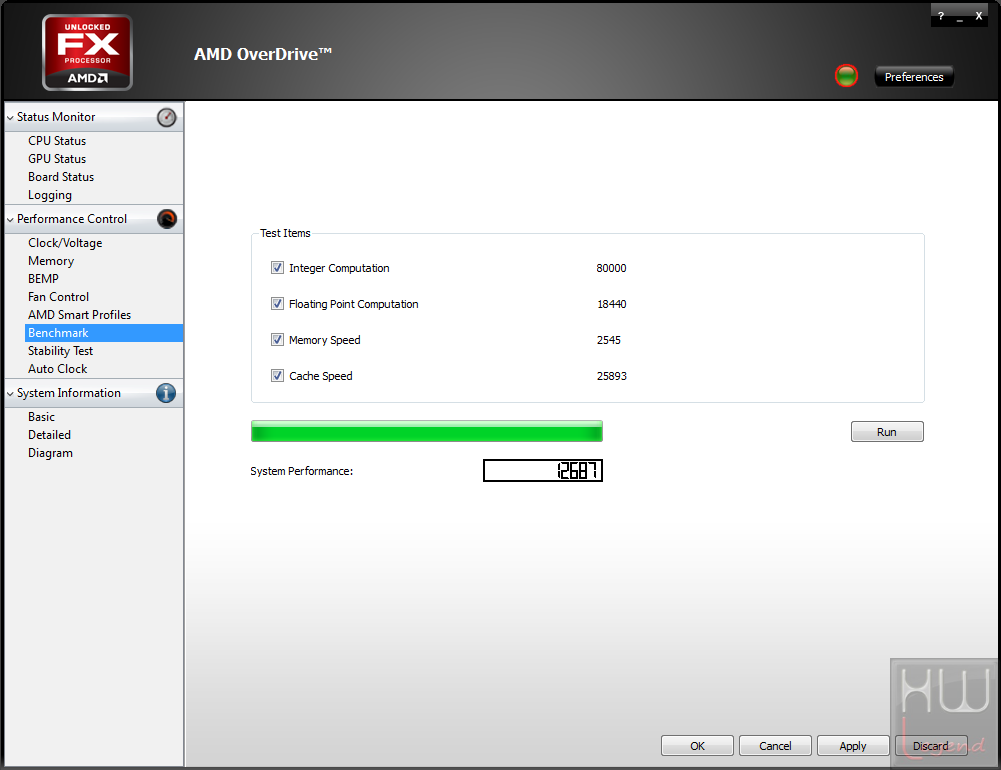1001x770 pixels.
Task: Click the Cache Speed label
Action: 320,376
